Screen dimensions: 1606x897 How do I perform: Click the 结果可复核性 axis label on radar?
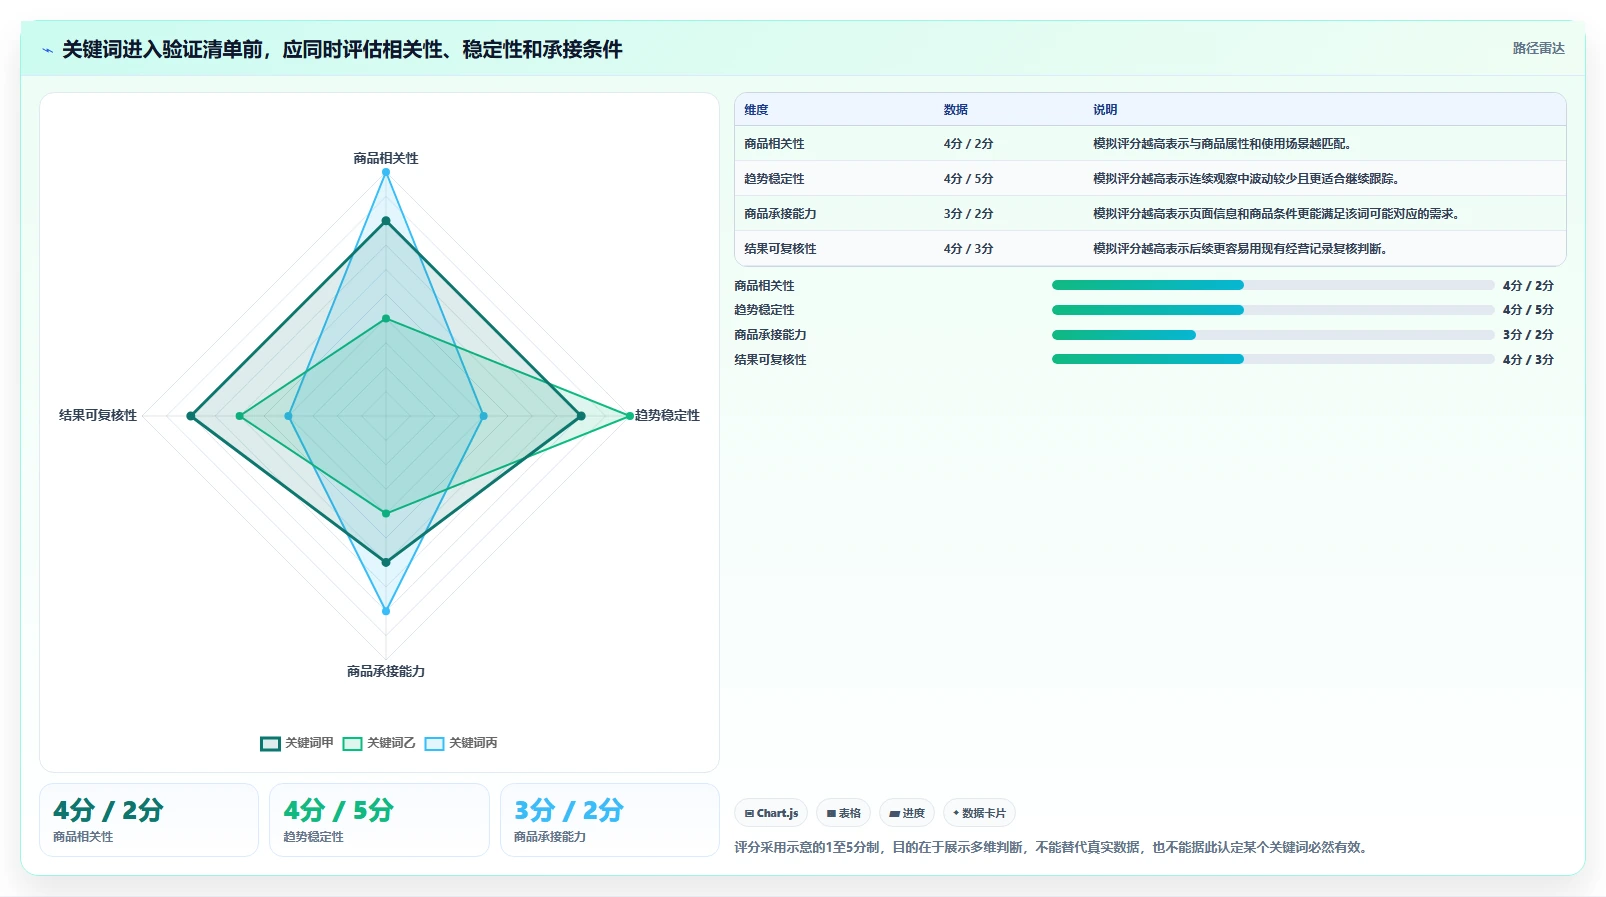[98, 415]
